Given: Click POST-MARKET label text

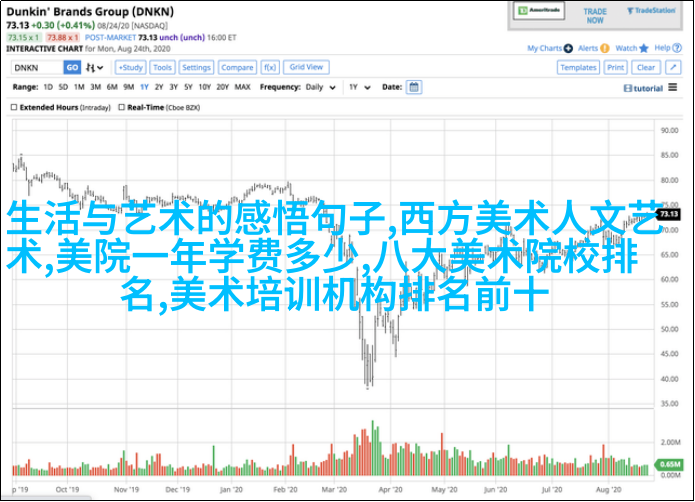Looking at the screenshot, I should [x=110, y=38].
